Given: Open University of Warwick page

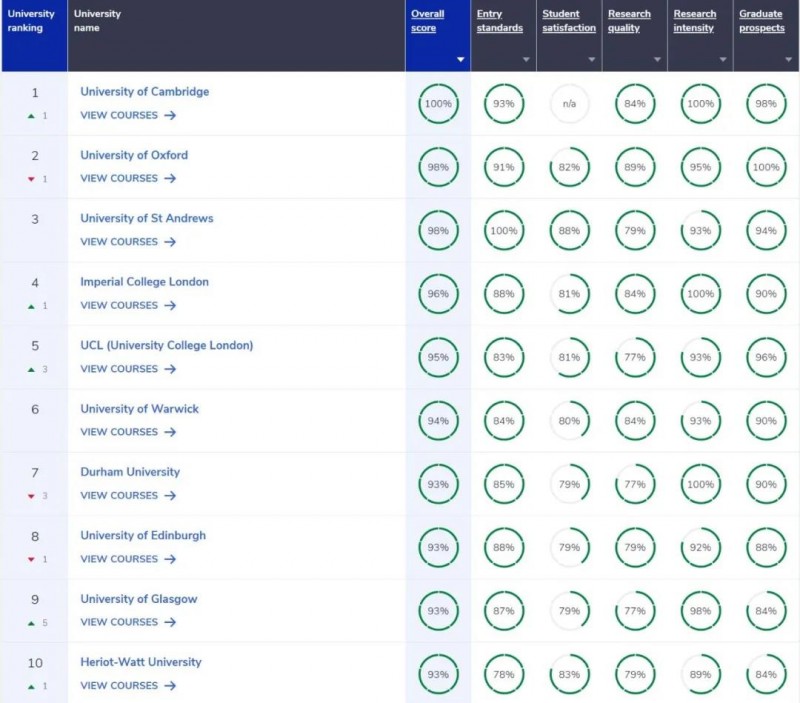Looking at the screenshot, I should point(139,409).
